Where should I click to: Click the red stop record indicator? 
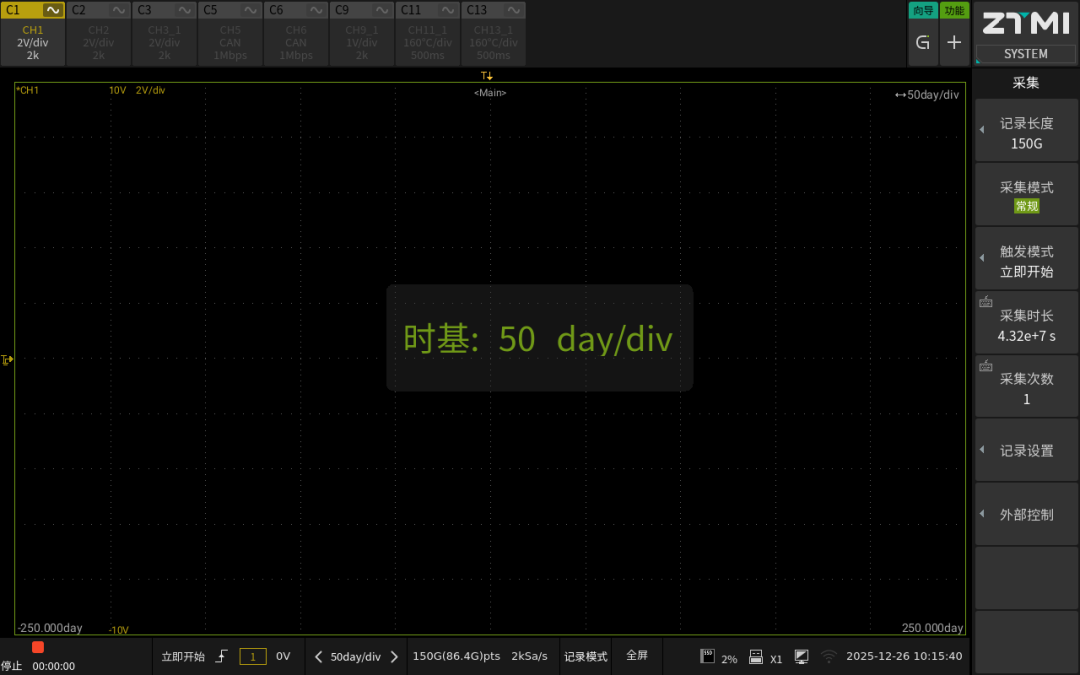(38, 647)
